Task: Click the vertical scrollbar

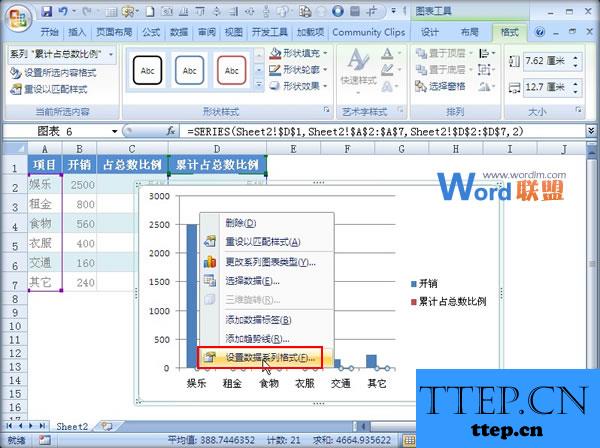Action: 592,264
